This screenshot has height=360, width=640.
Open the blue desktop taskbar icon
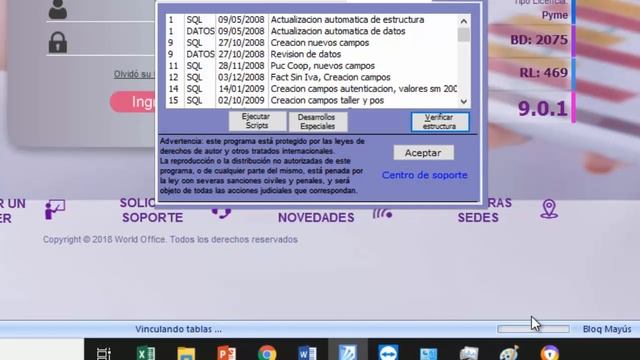coord(429,353)
